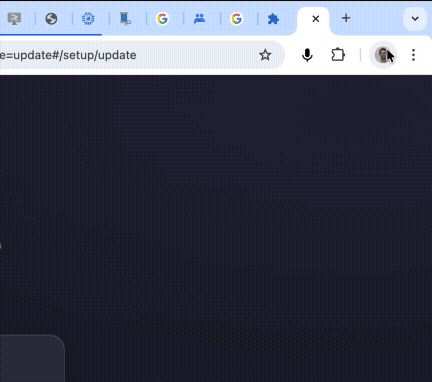The width and height of the screenshot is (432, 382).
Task: Activate voice search microphone icon
Action: [307, 55]
